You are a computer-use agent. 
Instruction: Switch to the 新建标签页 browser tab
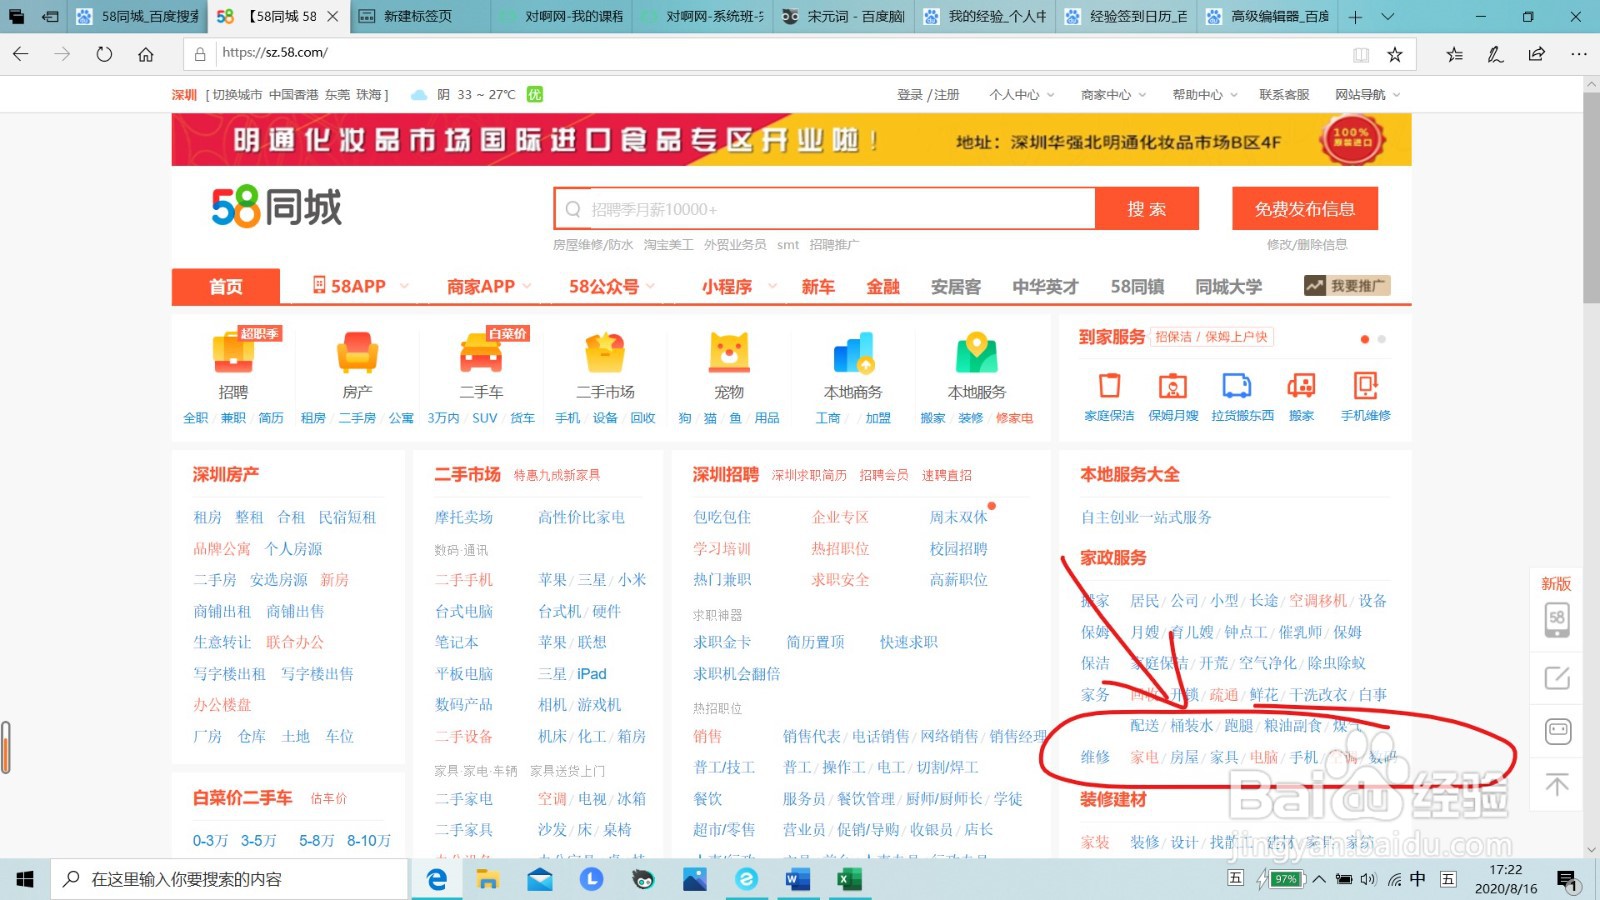pos(418,17)
